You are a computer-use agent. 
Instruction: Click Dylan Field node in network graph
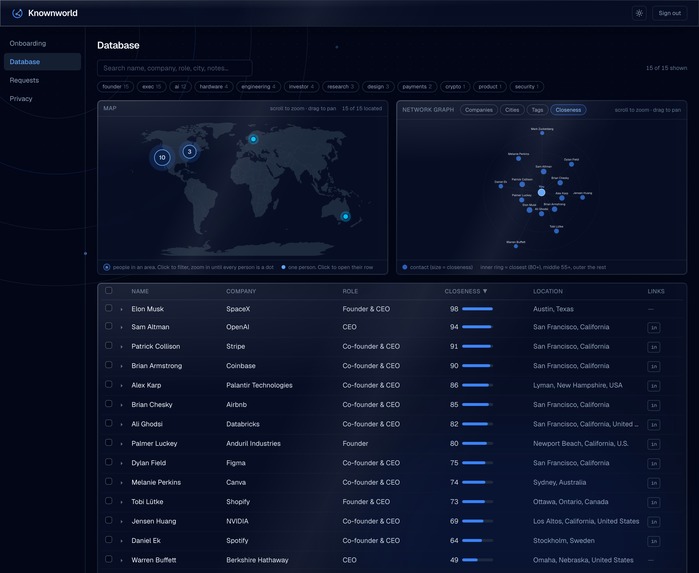coord(572,164)
